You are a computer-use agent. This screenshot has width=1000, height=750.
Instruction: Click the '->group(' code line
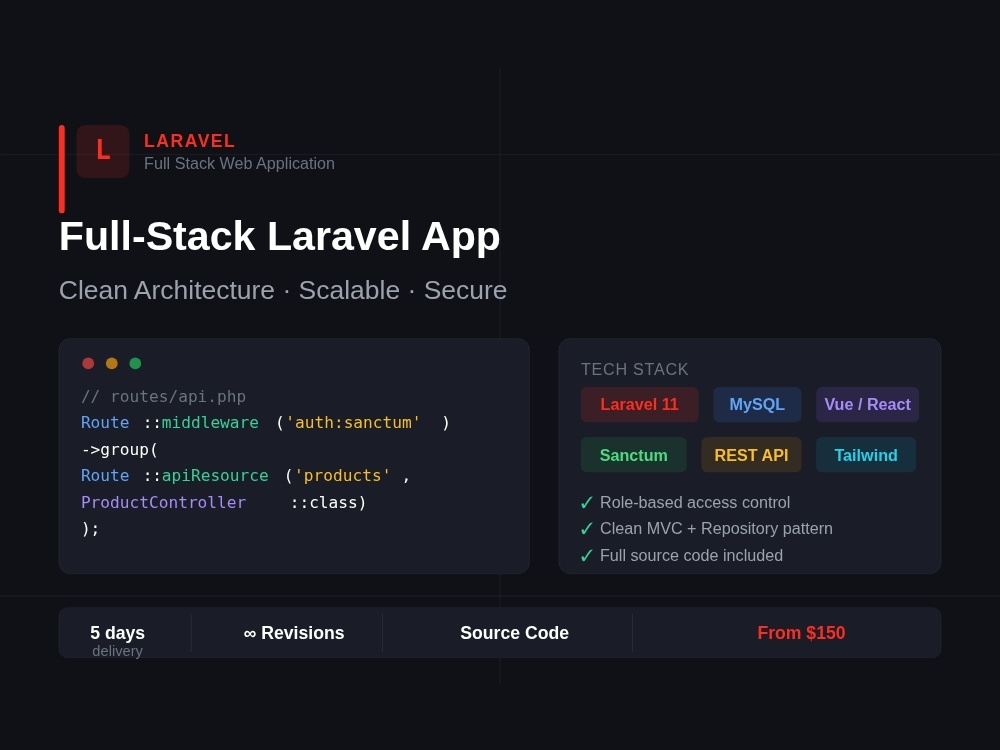pyautogui.click(x=119, y=450)
